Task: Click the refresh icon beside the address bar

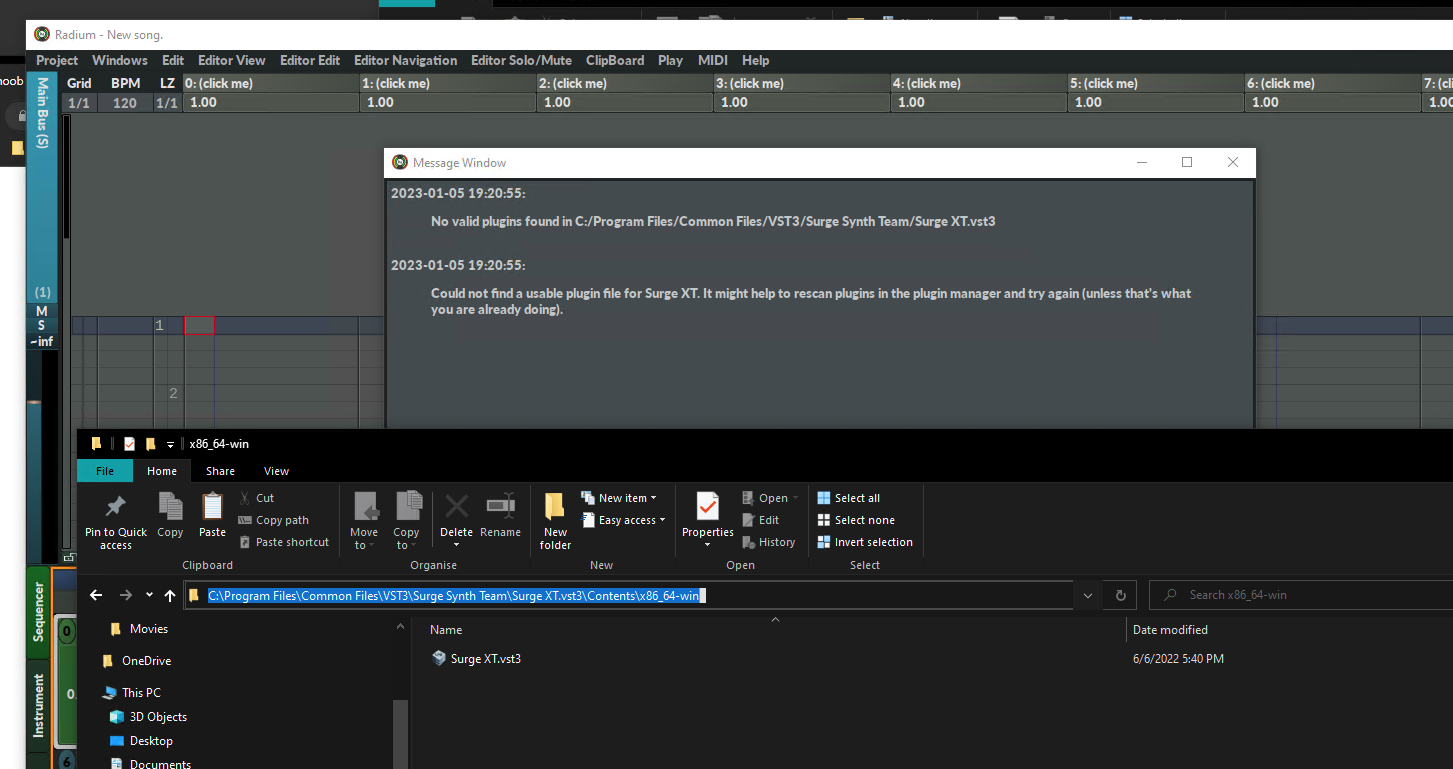Action: (x=1119, y=595)
